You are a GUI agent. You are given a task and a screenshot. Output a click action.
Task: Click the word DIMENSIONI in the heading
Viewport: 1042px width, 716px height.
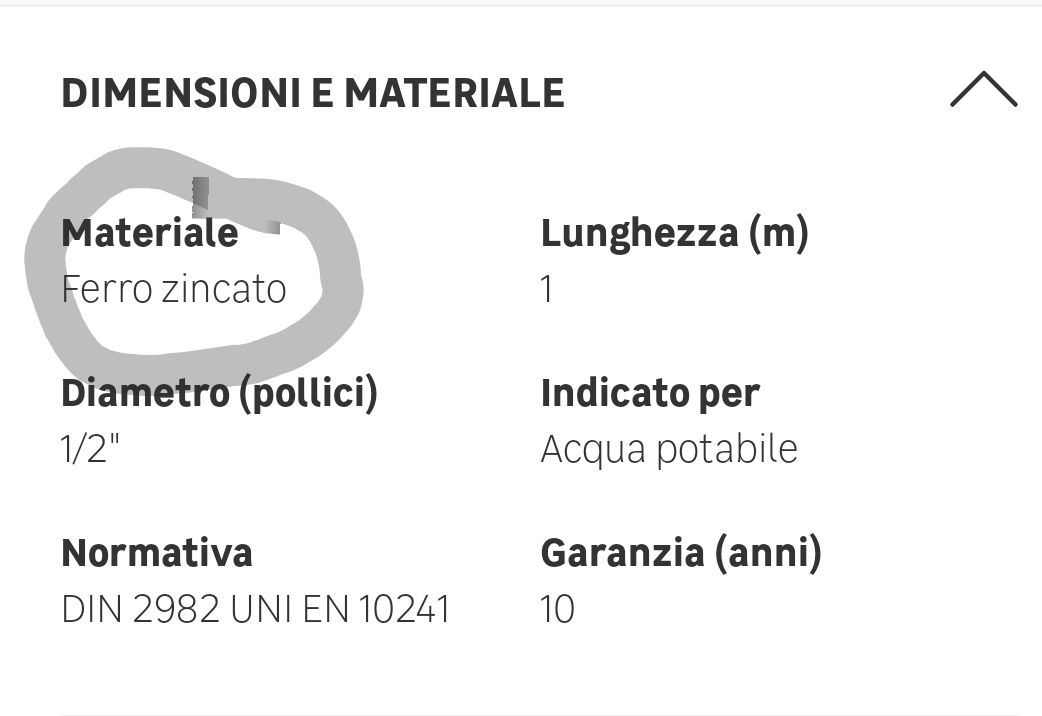[181, 92]
